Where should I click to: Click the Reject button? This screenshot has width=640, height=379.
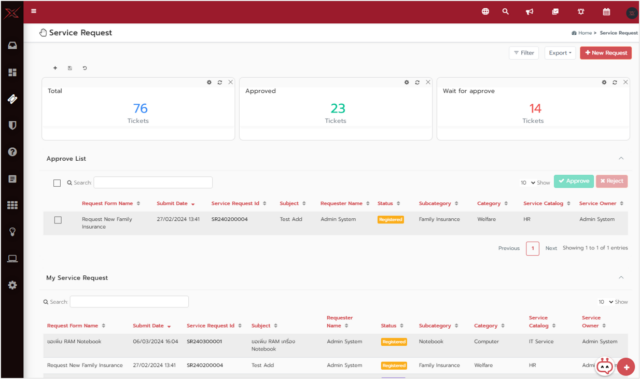pos(611,181)
